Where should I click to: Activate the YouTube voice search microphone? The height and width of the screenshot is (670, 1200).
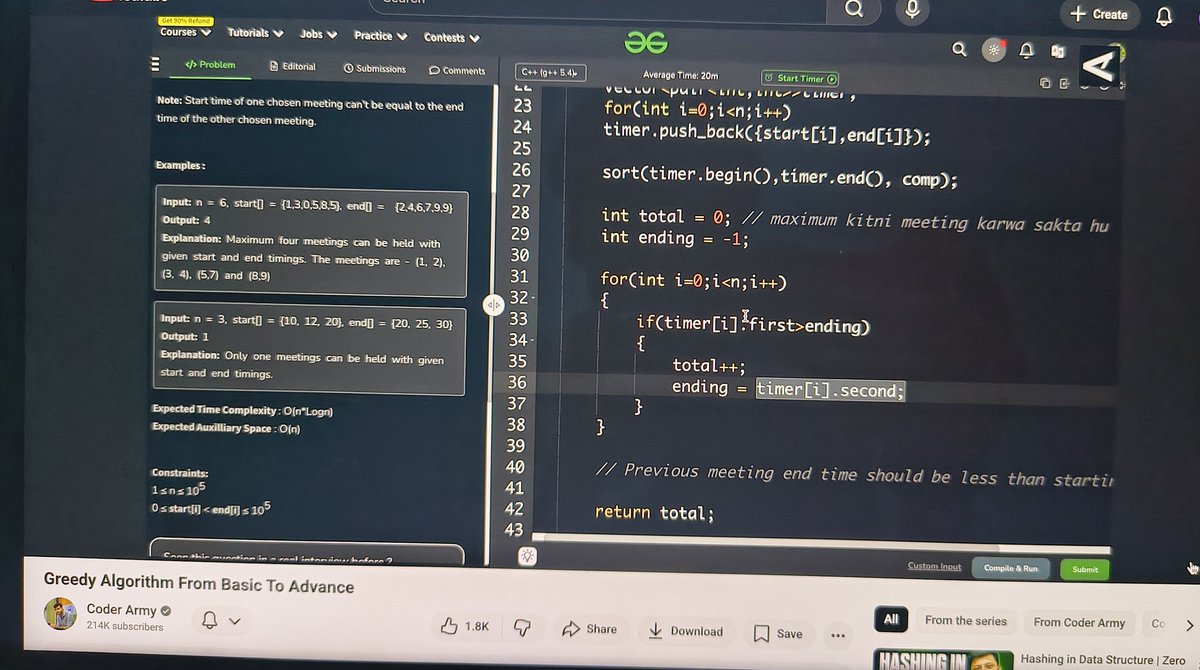[x=912, y=10]
